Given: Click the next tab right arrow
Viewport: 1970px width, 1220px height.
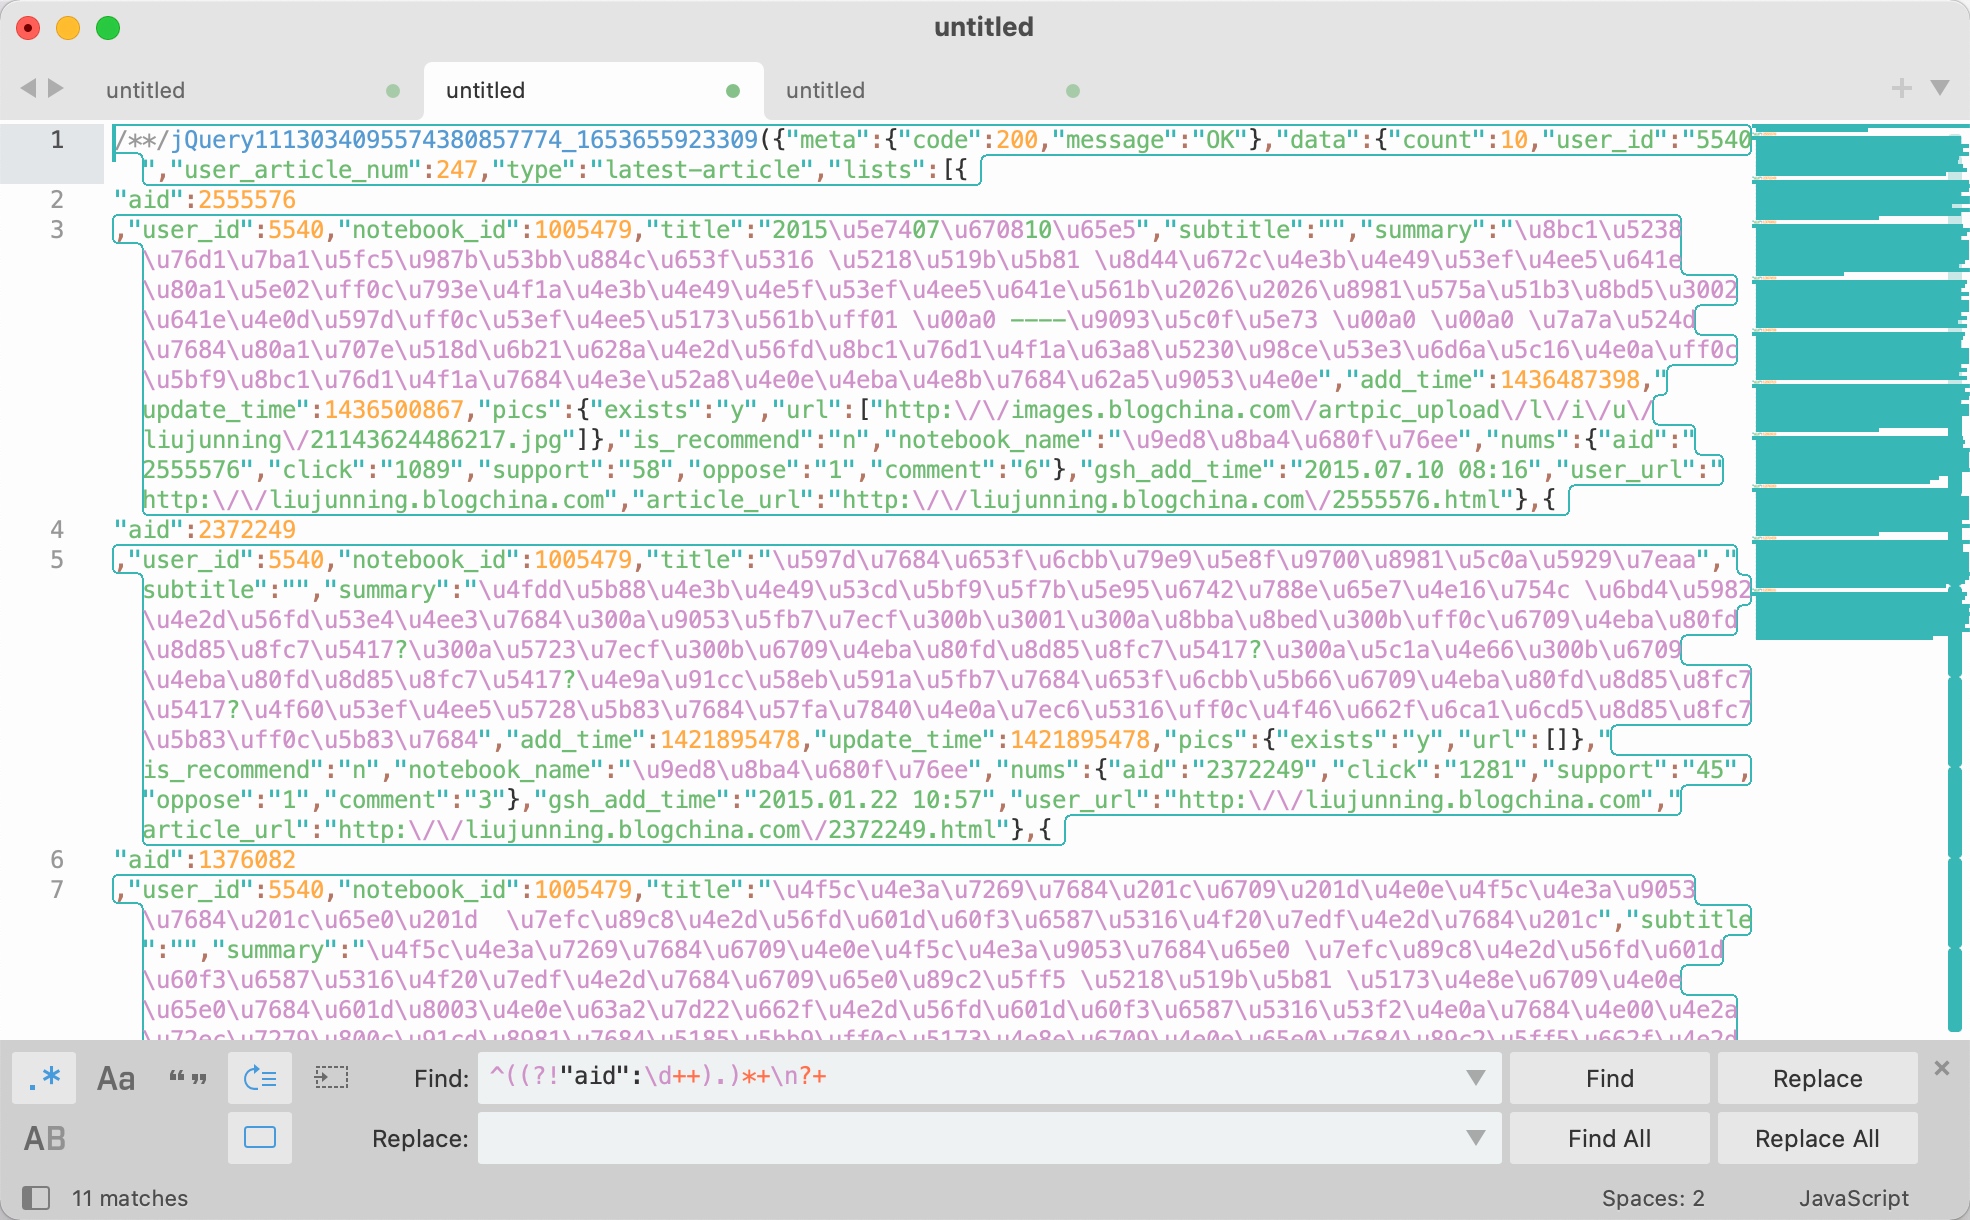Looking at the screenshot, I should coord(57,89).
